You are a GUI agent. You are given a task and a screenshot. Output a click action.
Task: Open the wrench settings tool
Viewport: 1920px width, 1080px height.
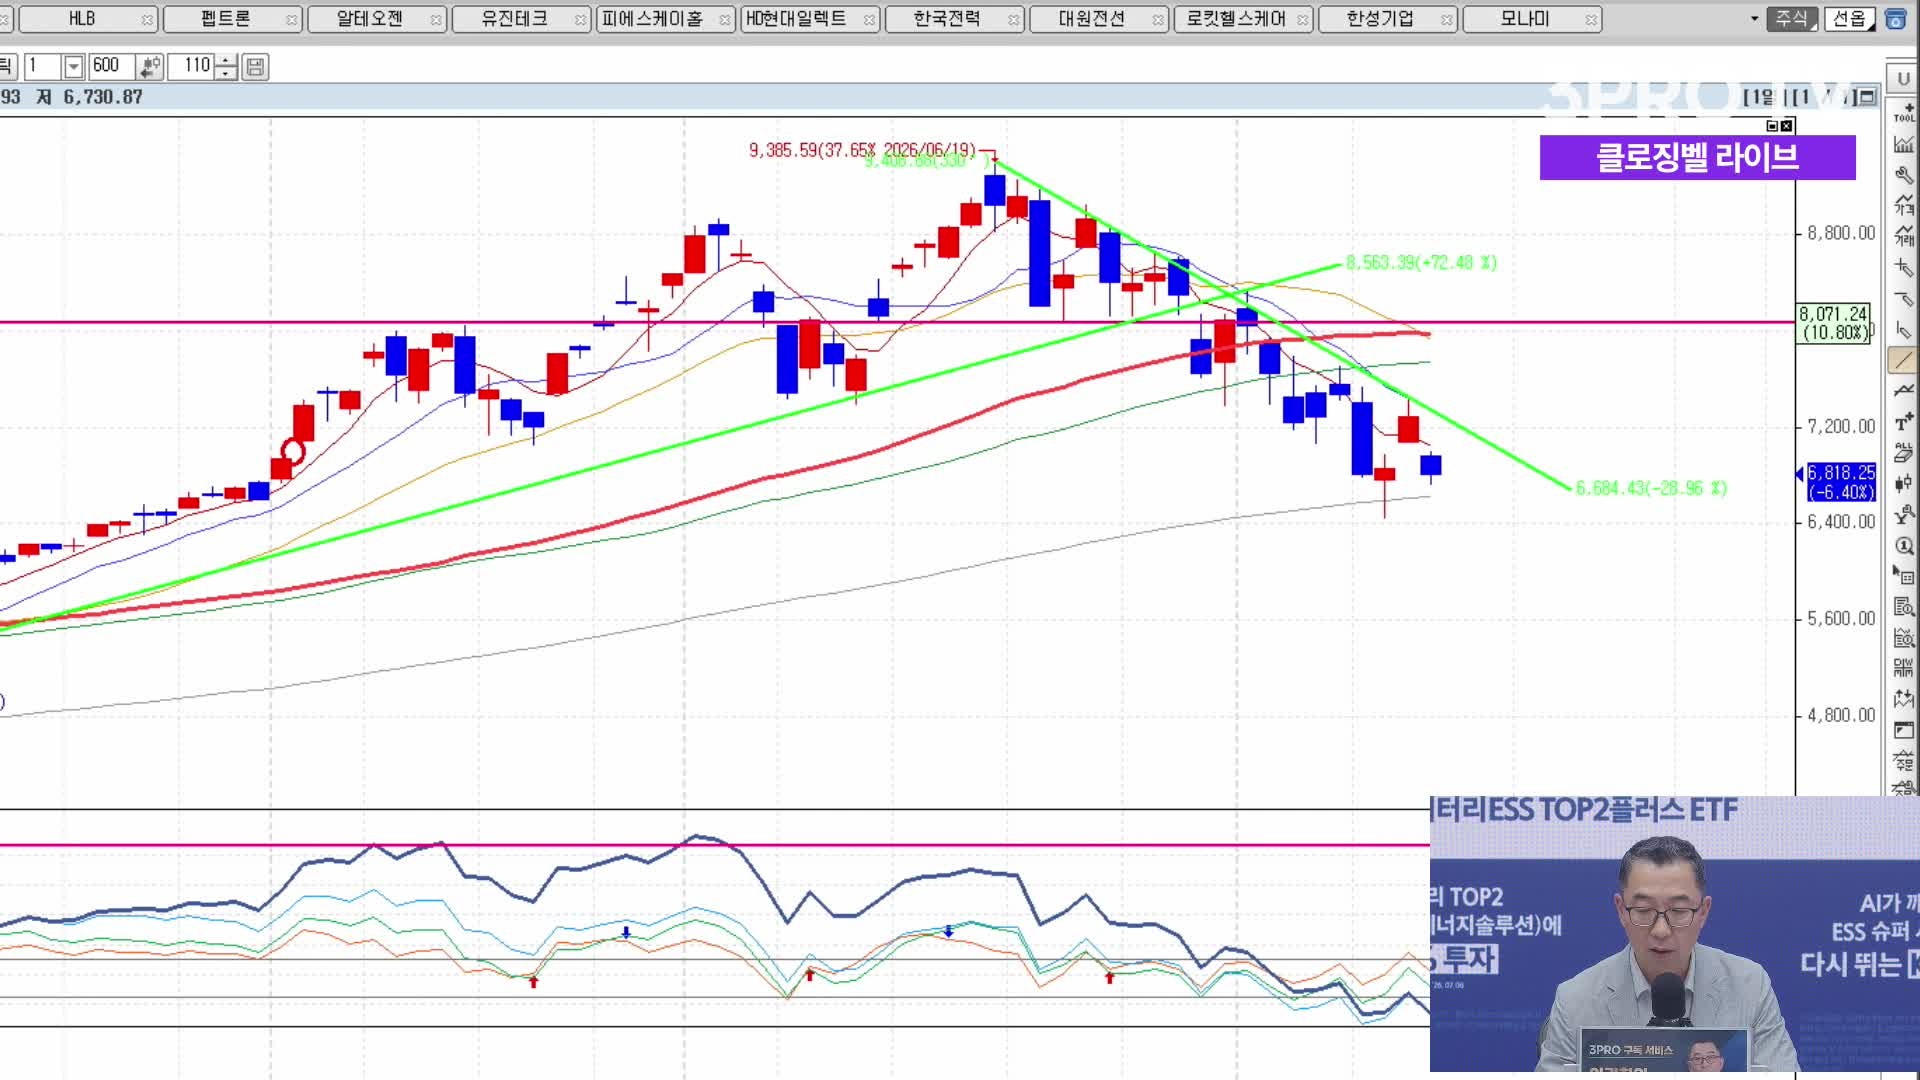click(x=1903, y=175)
